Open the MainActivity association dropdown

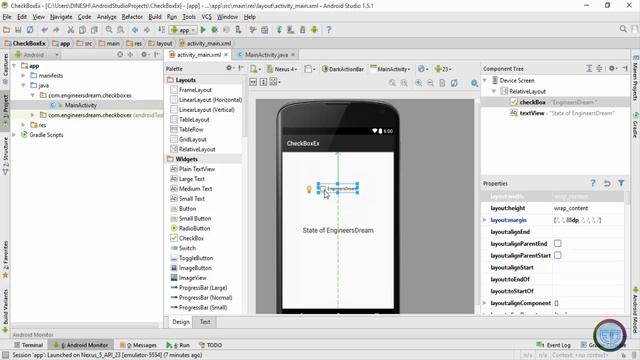coord(390,69)
